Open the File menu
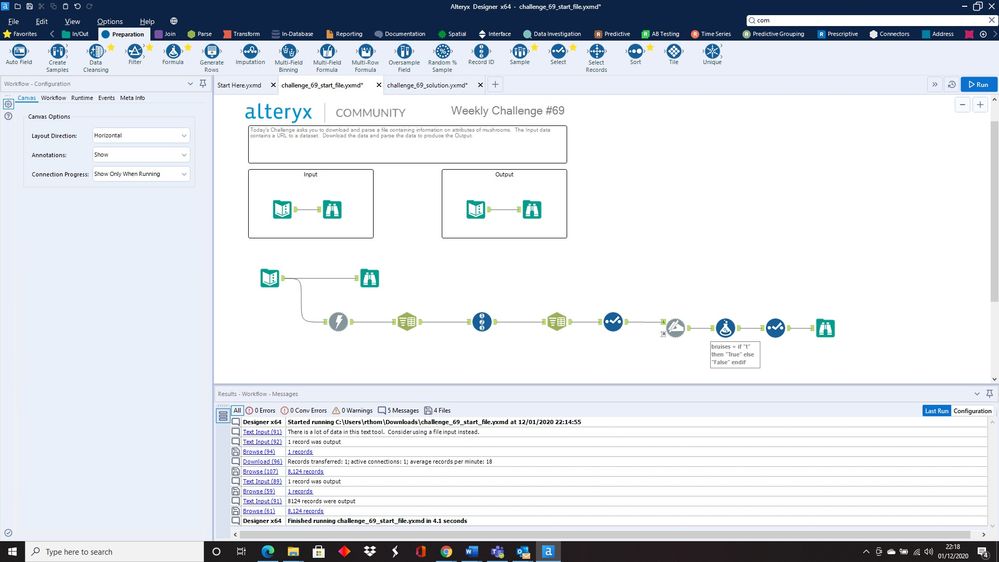The height and width of the screenshot is (562, 999). [13, 21]
